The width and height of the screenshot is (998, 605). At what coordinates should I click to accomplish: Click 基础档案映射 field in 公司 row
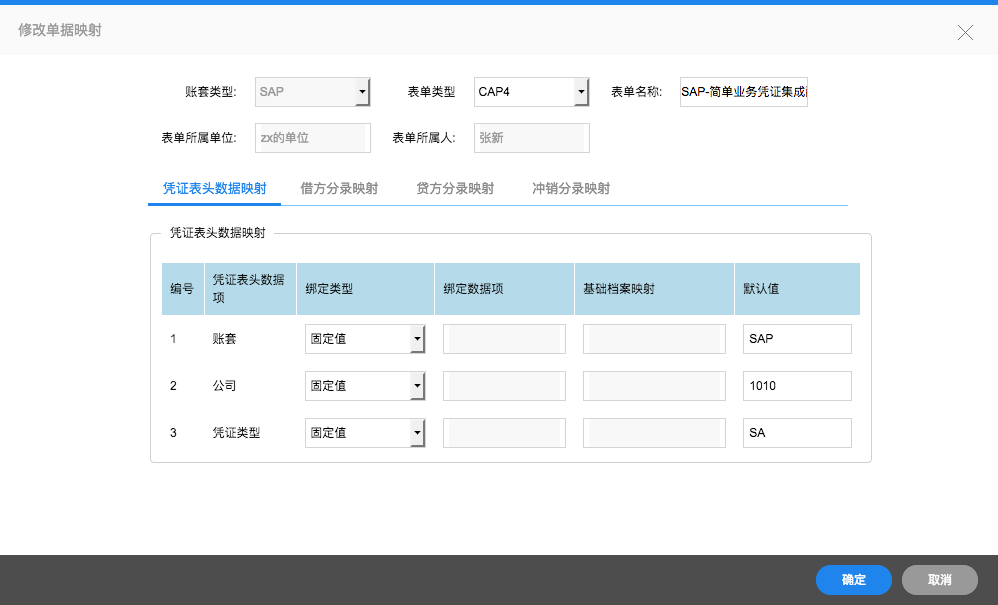[x=654, y=386]
